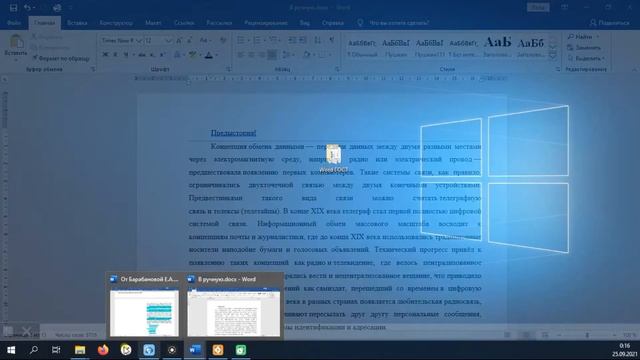Click the zoom slider in Word's status bar

tap(587, 335)
